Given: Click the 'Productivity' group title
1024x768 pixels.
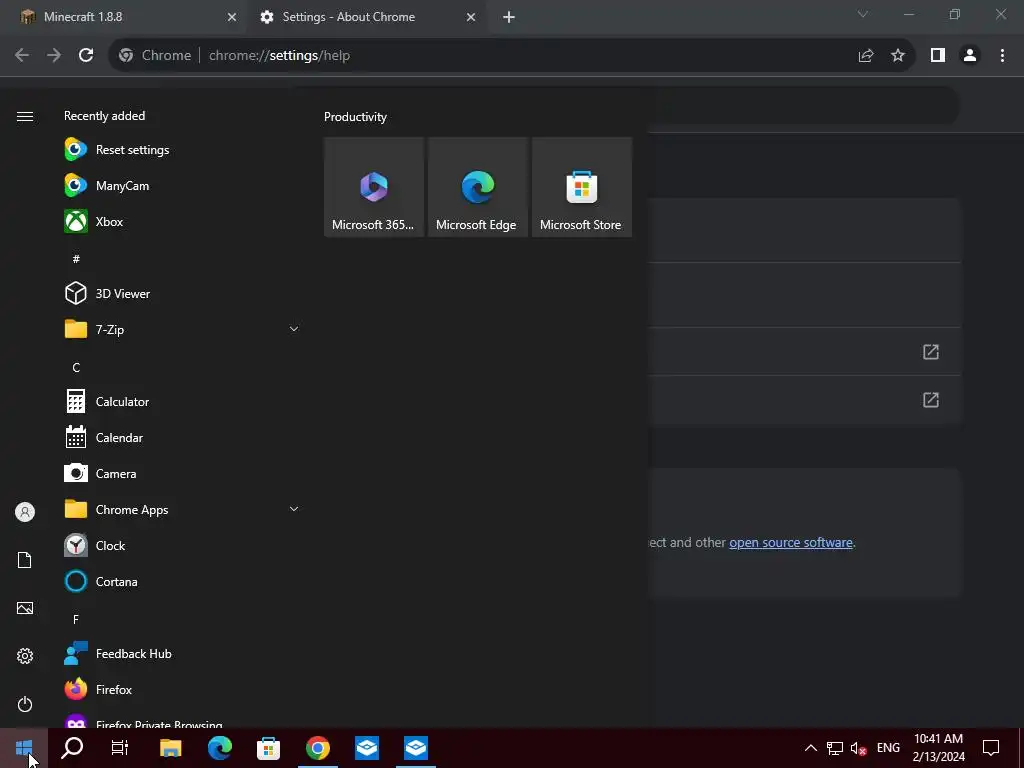Looking at the screenshot, I should pos(355,117).
